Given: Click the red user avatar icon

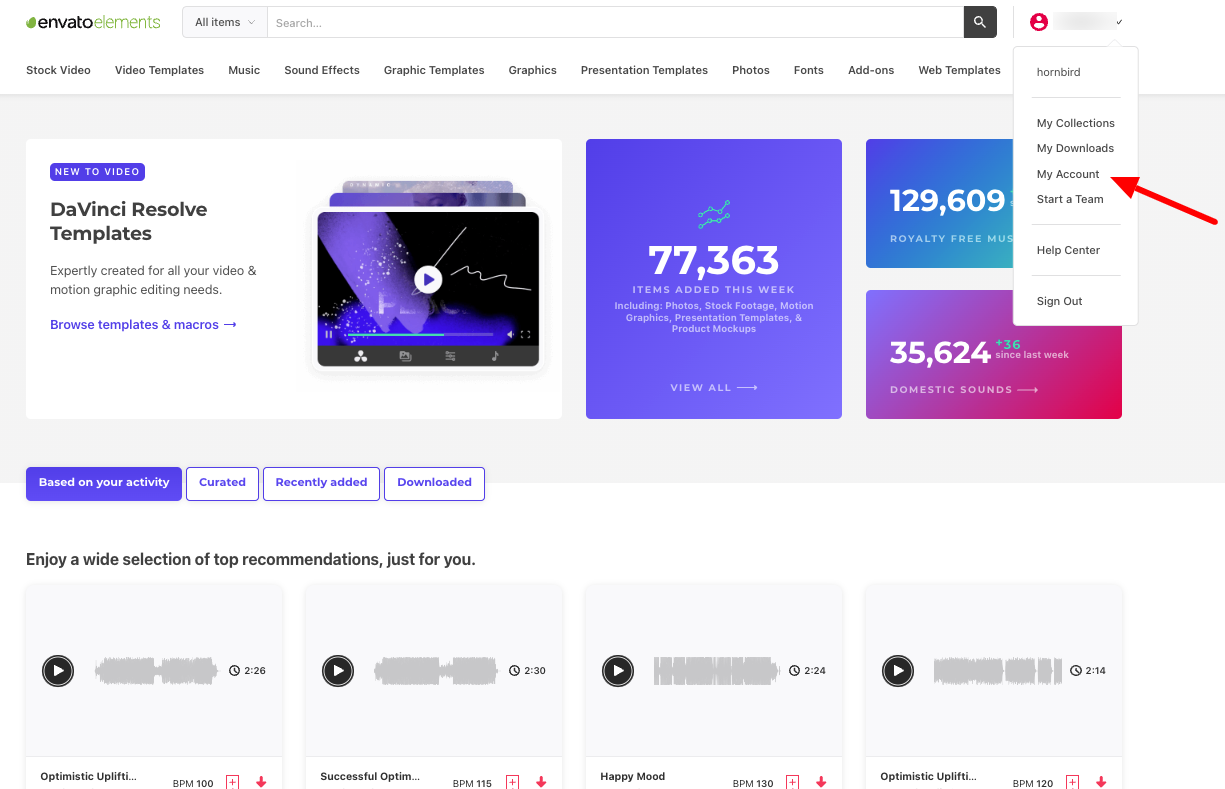Looking at the screenshot, I should (x=1038, y=21).
